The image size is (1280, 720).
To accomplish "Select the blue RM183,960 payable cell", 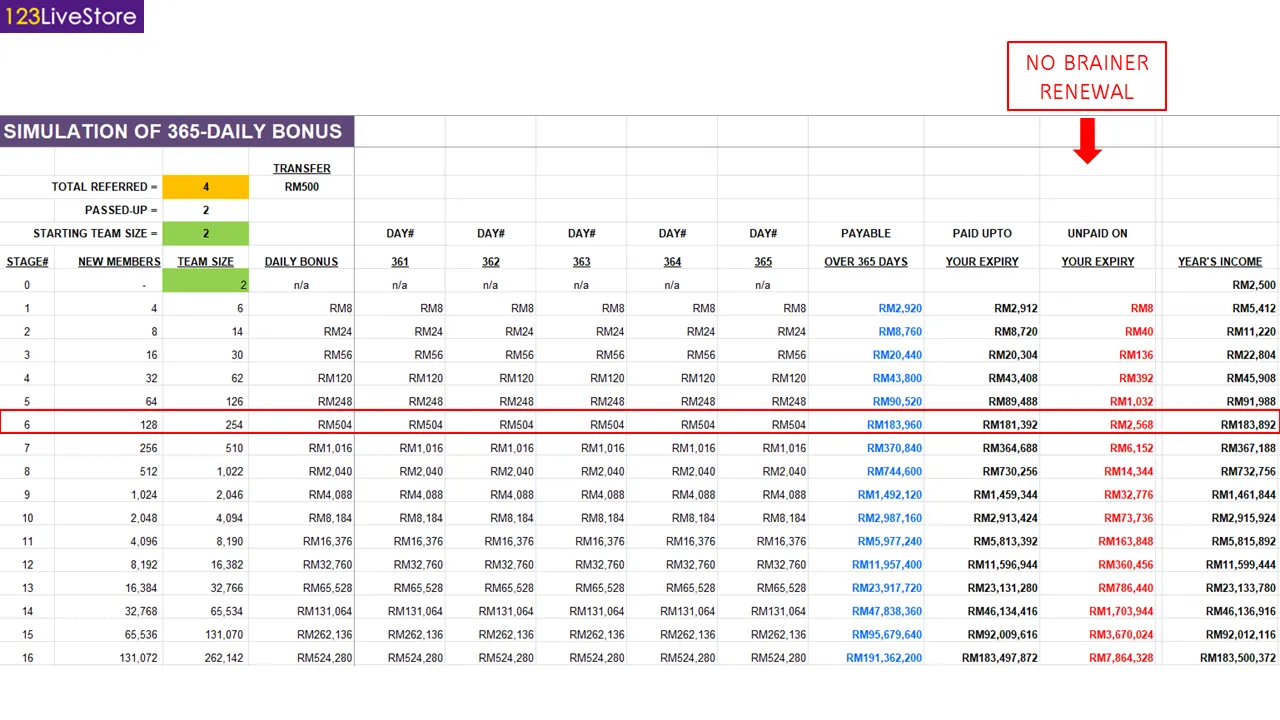I will [894, 425].
